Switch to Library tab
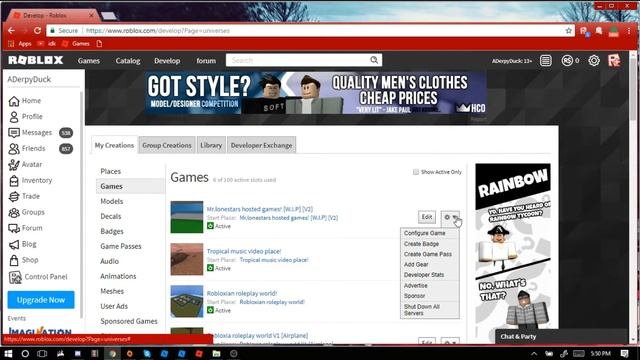640x360 pixels. [211, 145]
